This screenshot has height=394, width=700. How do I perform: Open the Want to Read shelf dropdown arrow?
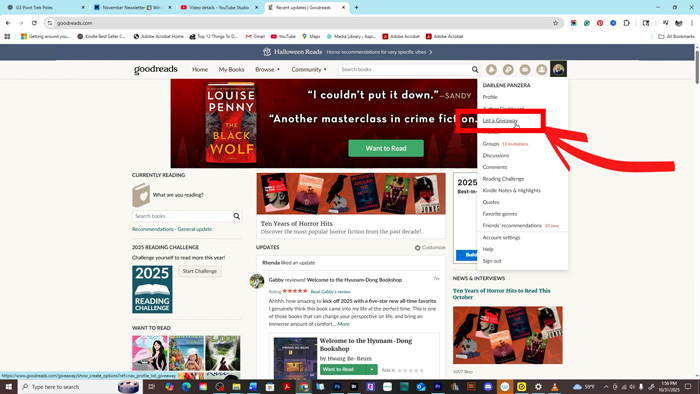pos(371,369)
